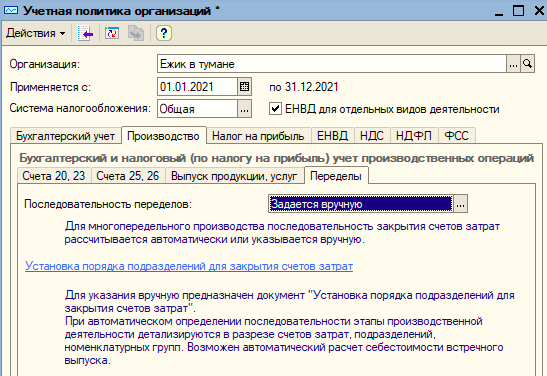Screen dimensions: 547x376
Task: Switch to the Бухгалтерский учет tab
Action: point(65,136)
